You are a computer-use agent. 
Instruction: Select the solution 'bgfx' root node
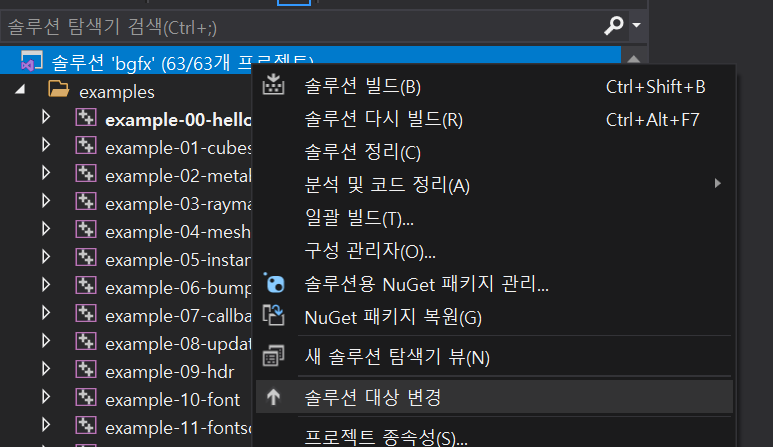311,61
